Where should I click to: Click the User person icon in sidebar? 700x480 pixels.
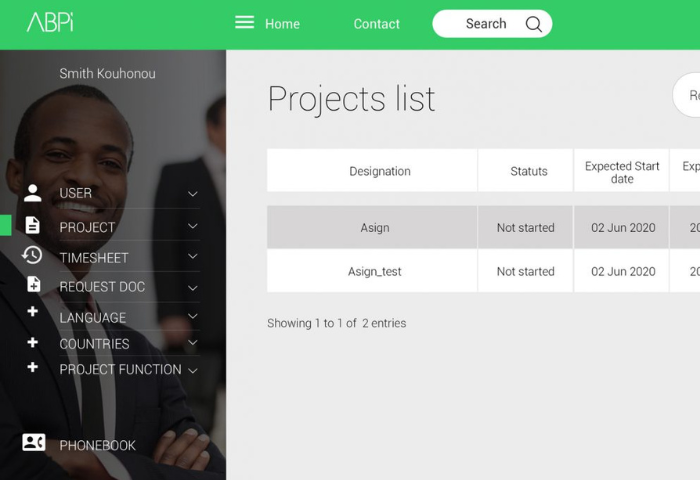pos(33,193)
